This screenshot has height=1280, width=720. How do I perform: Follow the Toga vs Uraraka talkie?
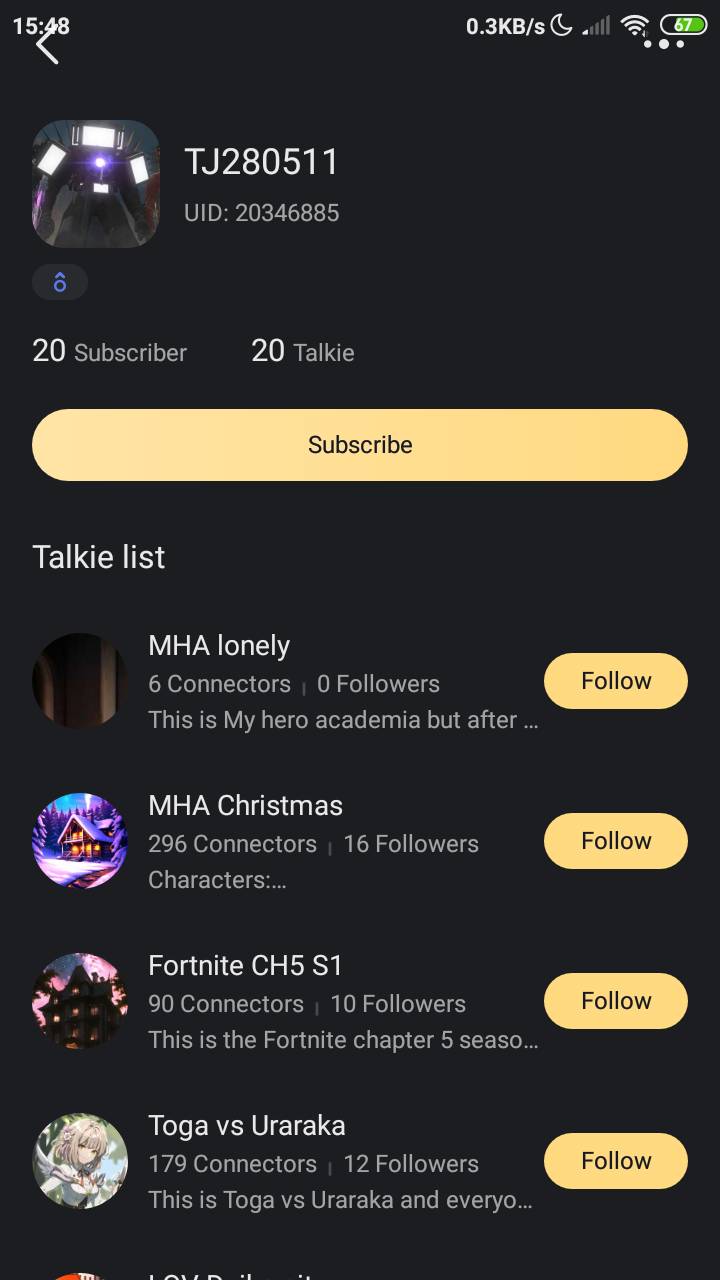tap(616, 1161)
